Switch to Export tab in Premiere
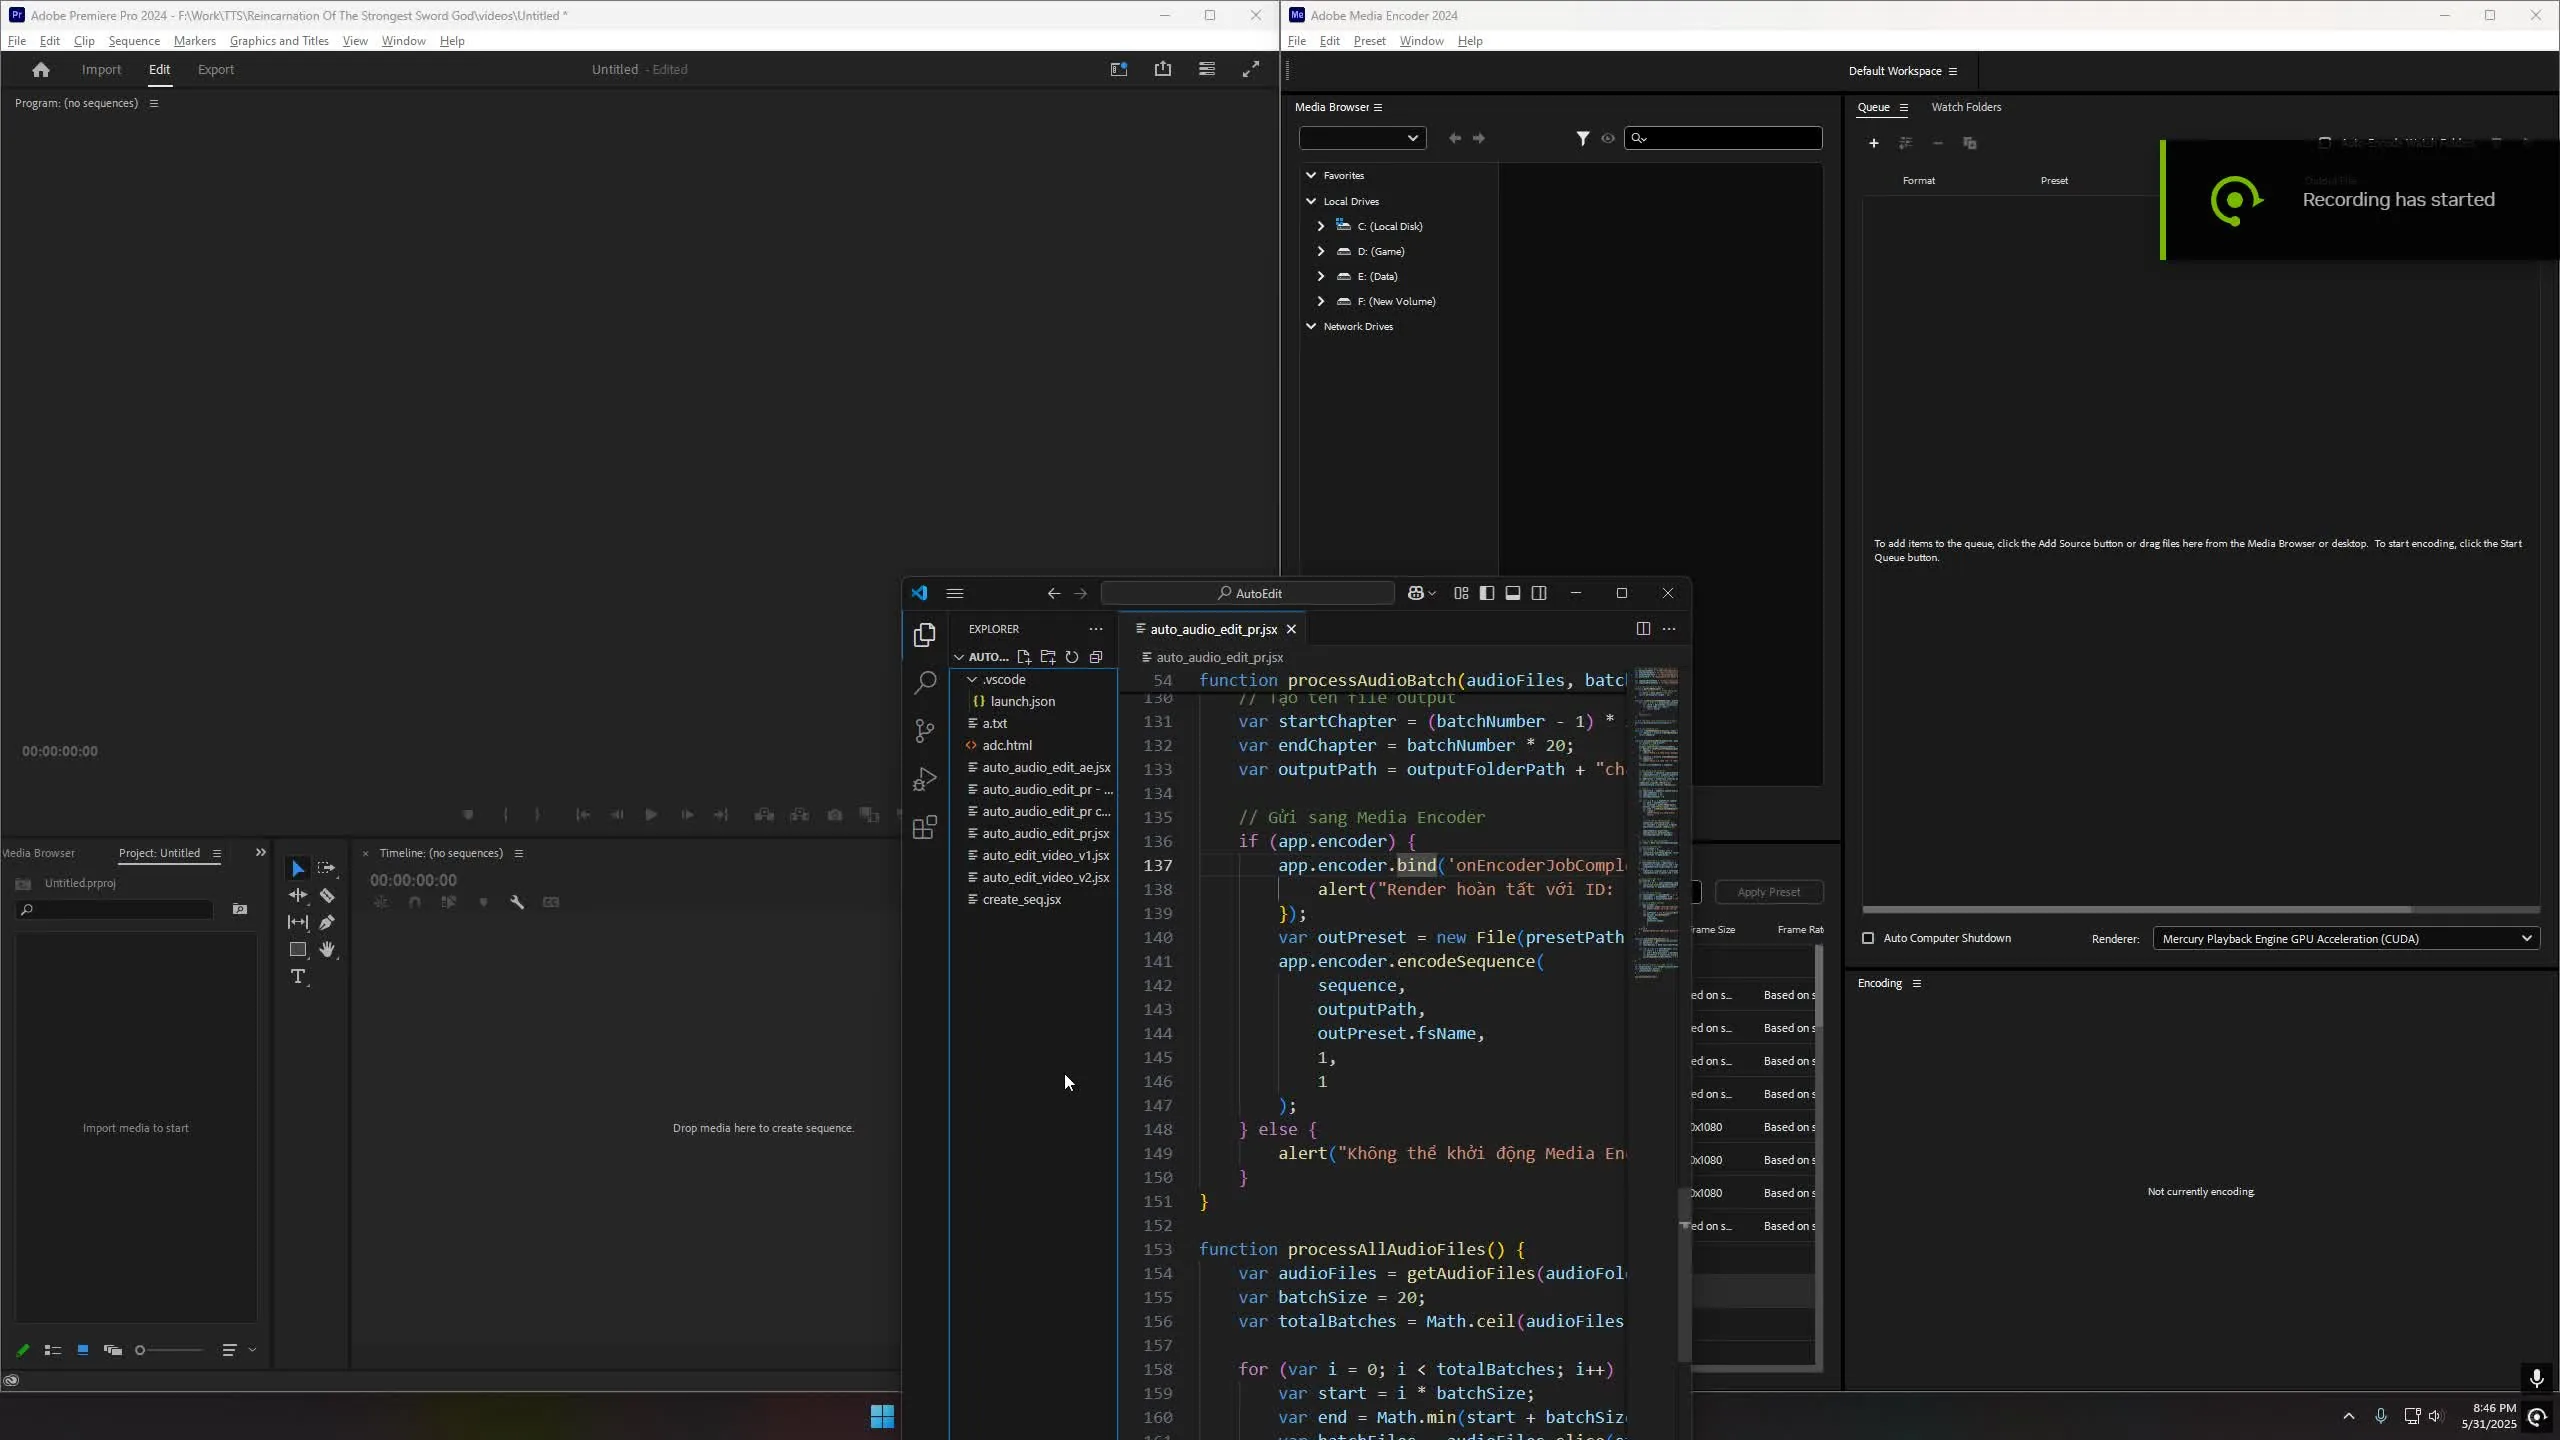This screenshot has height=1440, width=2560. pos(216,70)
